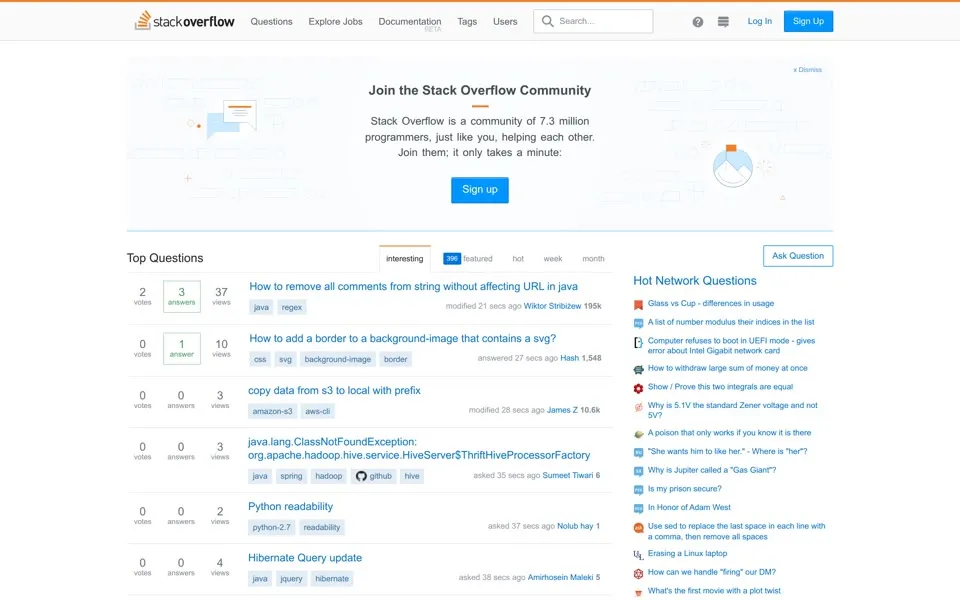
Task: Open copy data from s3 question
Action: point(334,391)
